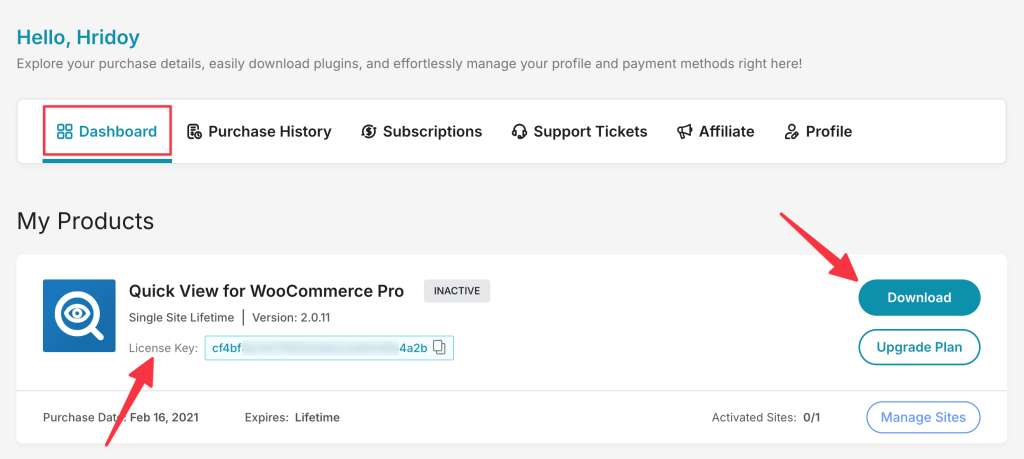Click the Dashboard grid icon
This screenshot has height=459, width=1024.
65,132
